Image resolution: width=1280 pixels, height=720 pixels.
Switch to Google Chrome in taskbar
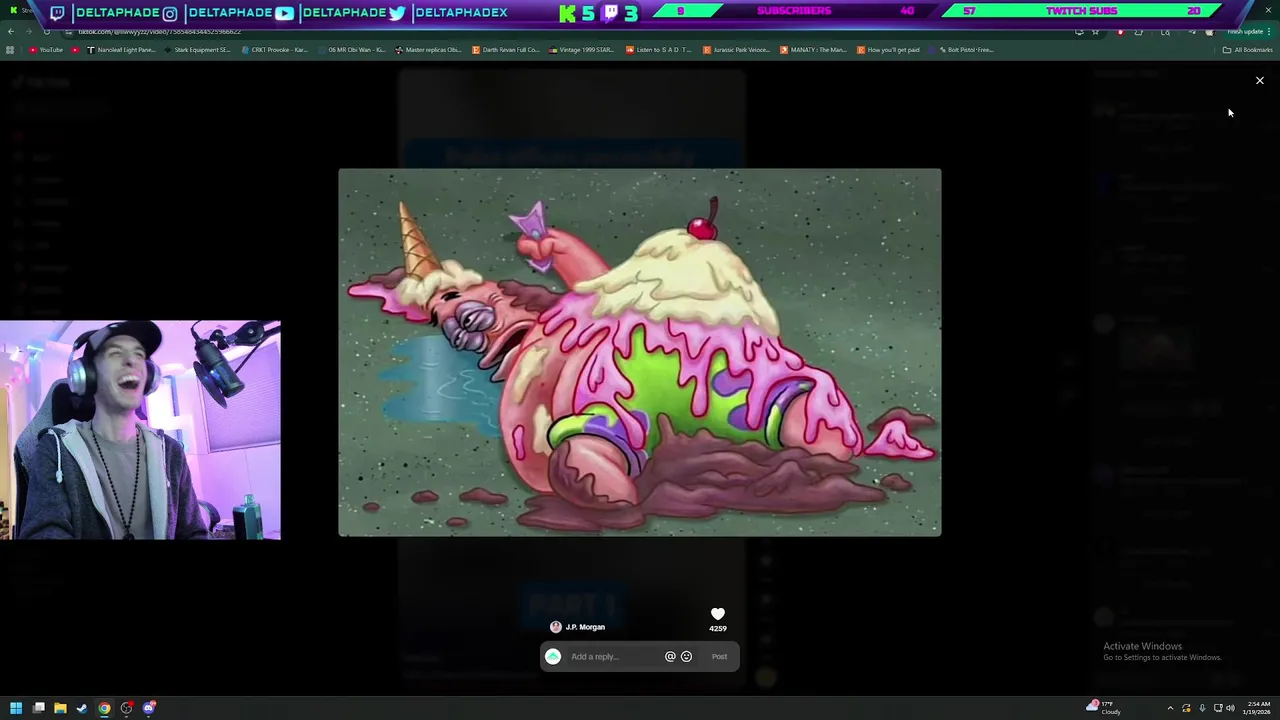(x=104, y=708)
